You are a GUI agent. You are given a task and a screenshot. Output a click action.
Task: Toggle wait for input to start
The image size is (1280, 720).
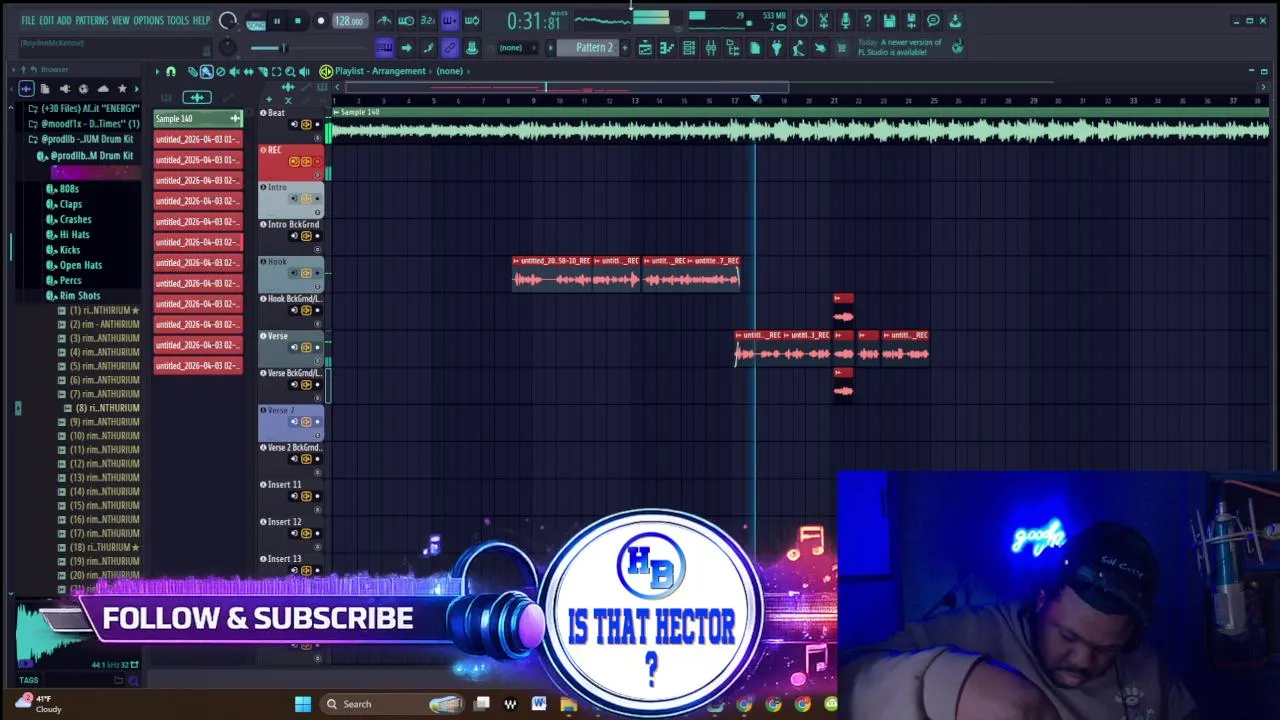pos(406,21)
